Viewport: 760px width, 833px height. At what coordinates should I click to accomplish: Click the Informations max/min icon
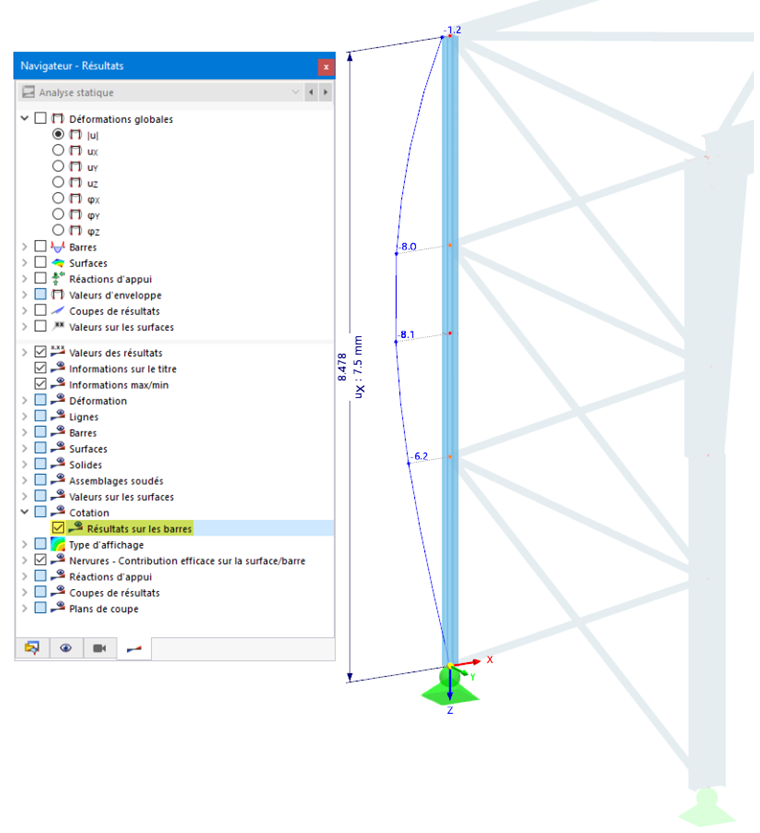pyautogui.click(x=58, y=383)
